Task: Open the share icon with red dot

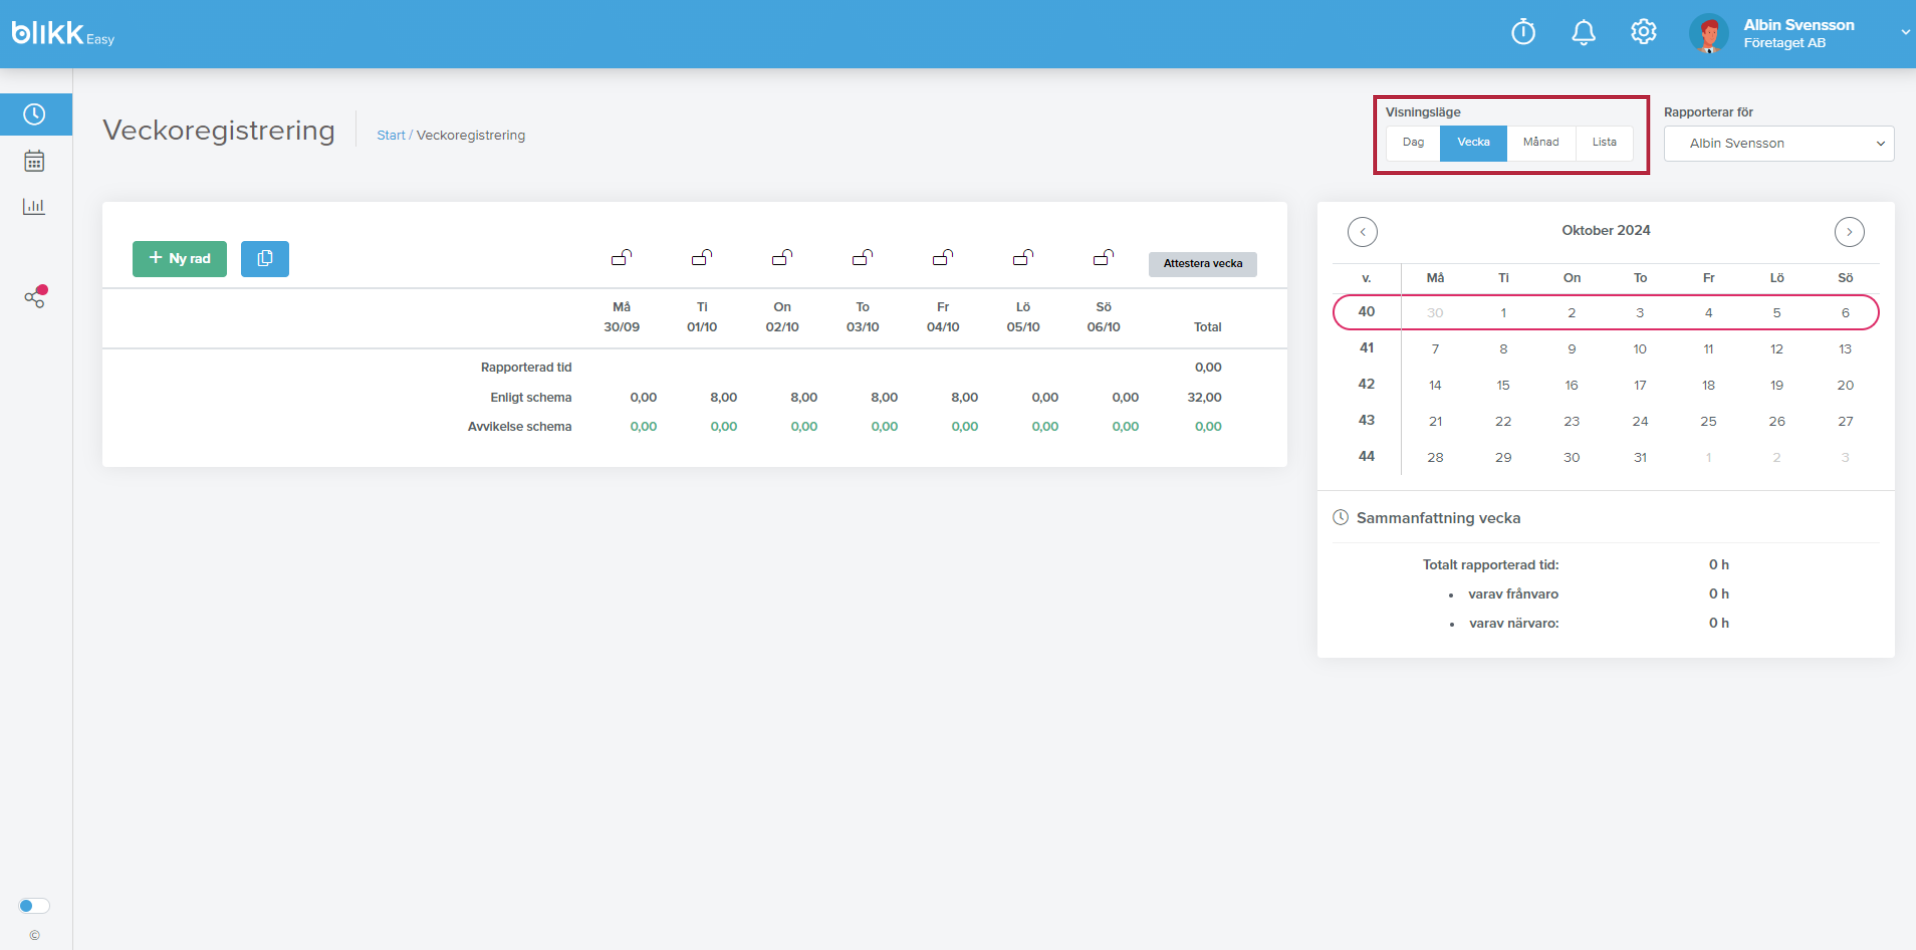Action: (36, 297)
